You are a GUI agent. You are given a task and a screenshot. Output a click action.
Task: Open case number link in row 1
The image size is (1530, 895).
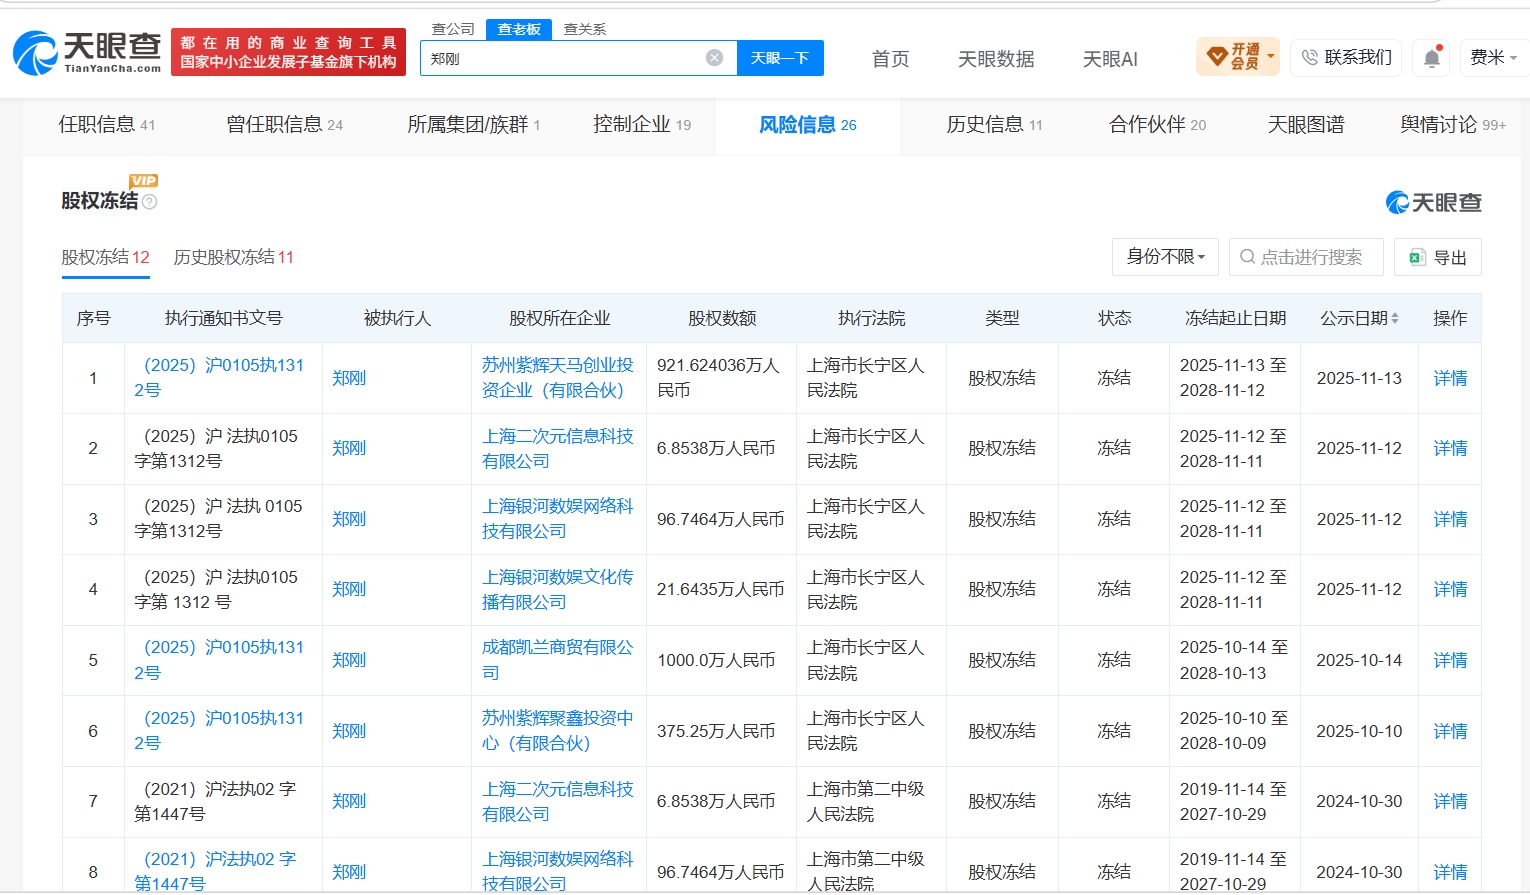pyautogui.click(x=219, y=378)
